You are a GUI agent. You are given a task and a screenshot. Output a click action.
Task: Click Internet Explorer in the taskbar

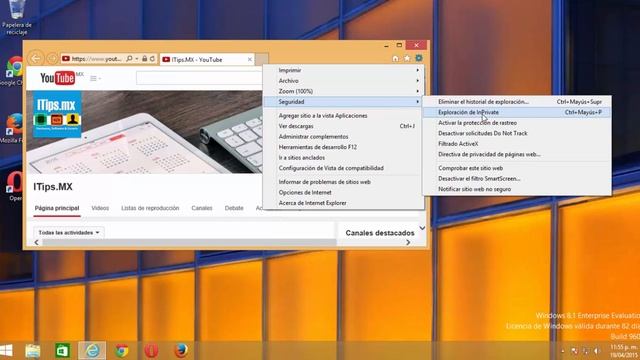(x=92, y=351)
